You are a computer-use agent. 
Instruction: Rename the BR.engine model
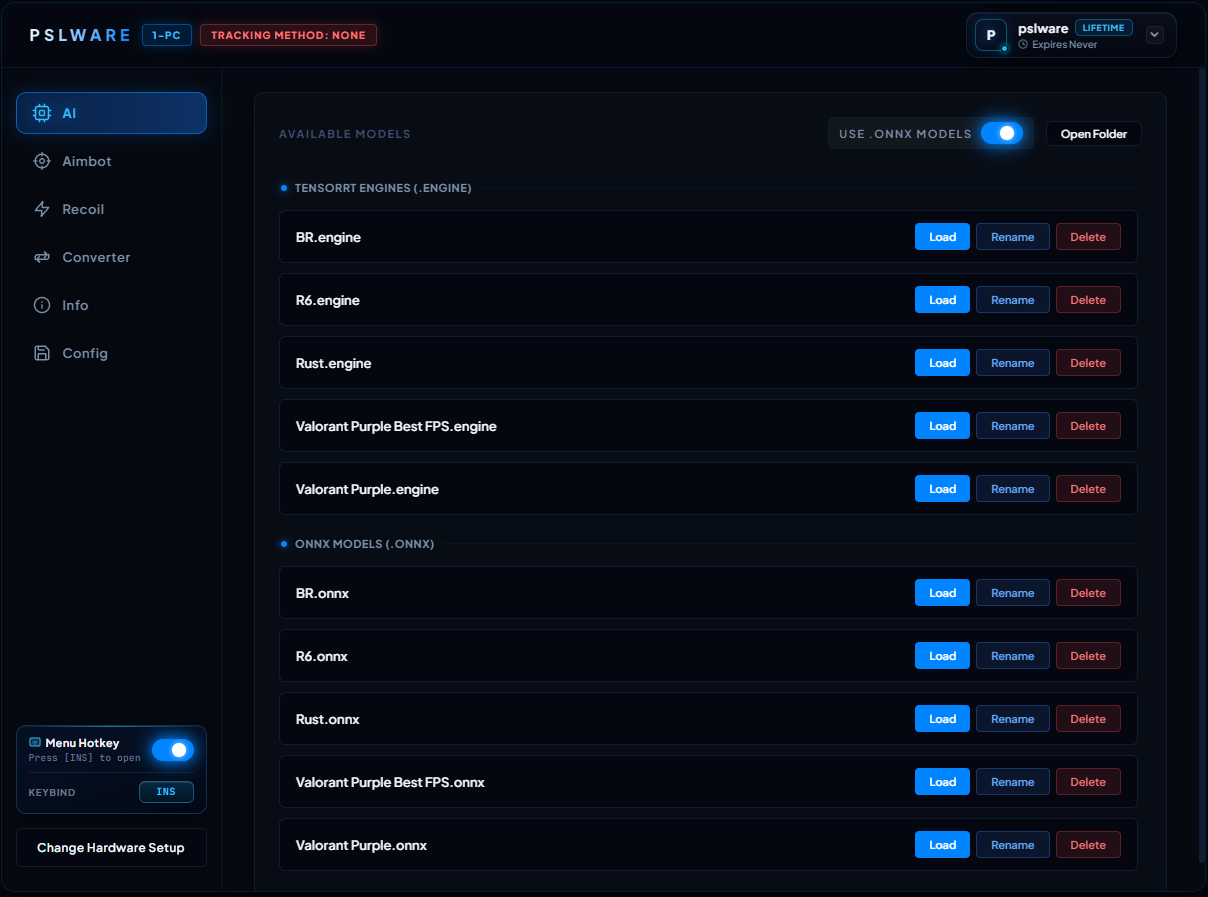[x=1013, y=237]
